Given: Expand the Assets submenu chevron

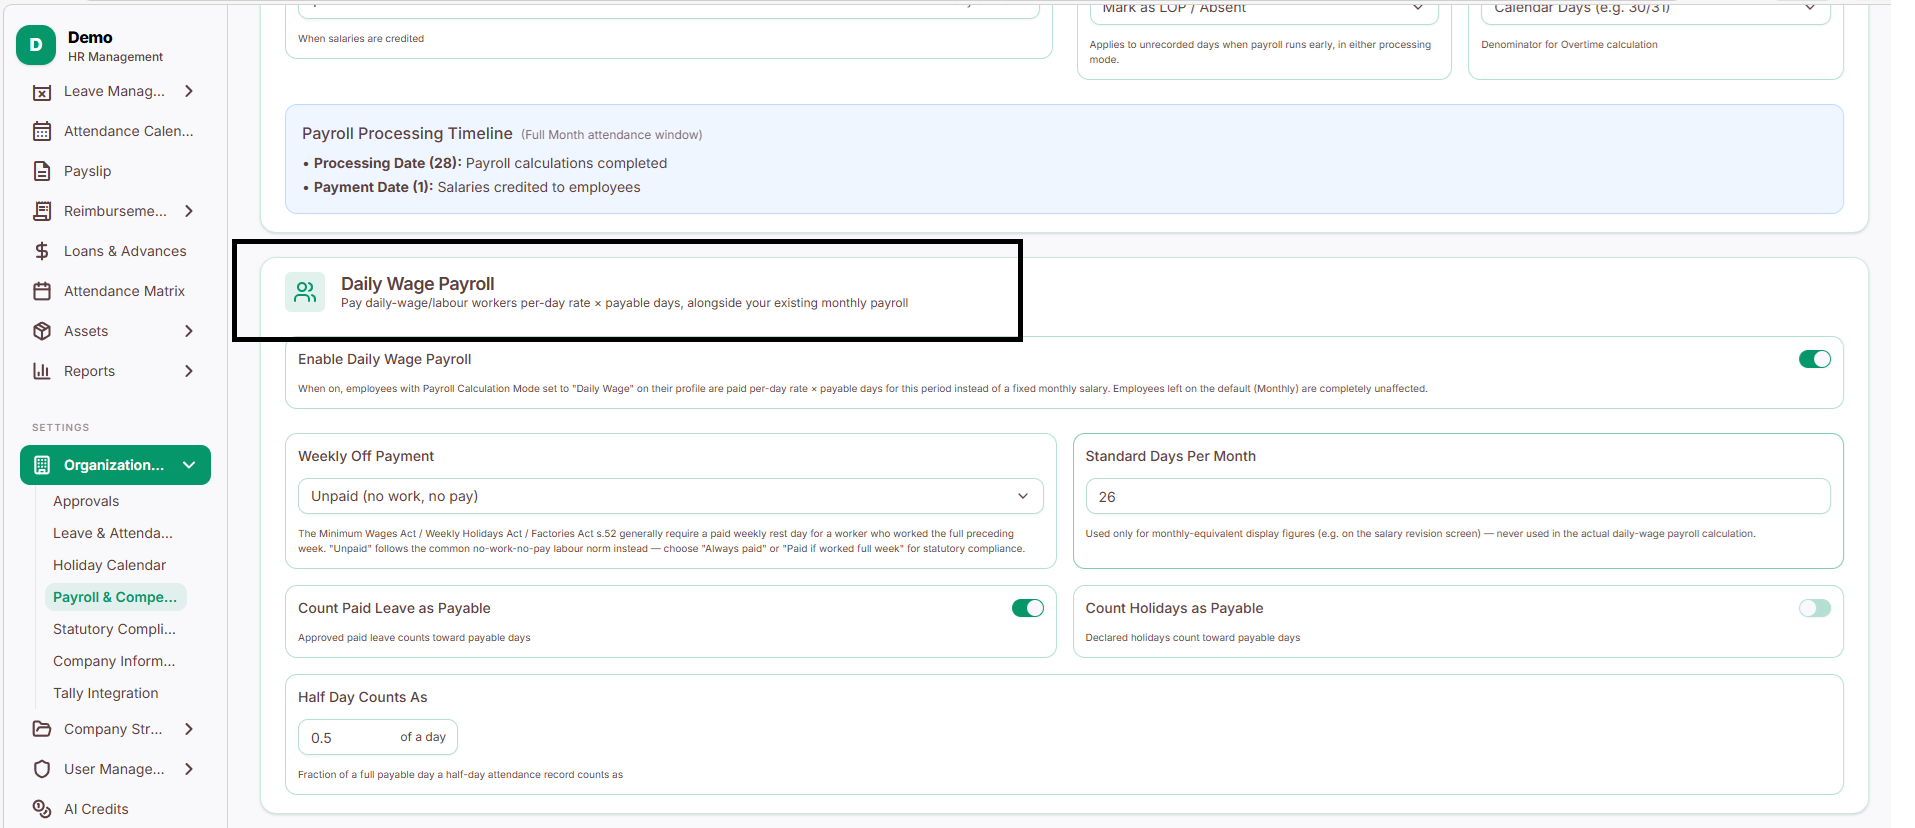Looking at the screenshot, I should [189, 331].
